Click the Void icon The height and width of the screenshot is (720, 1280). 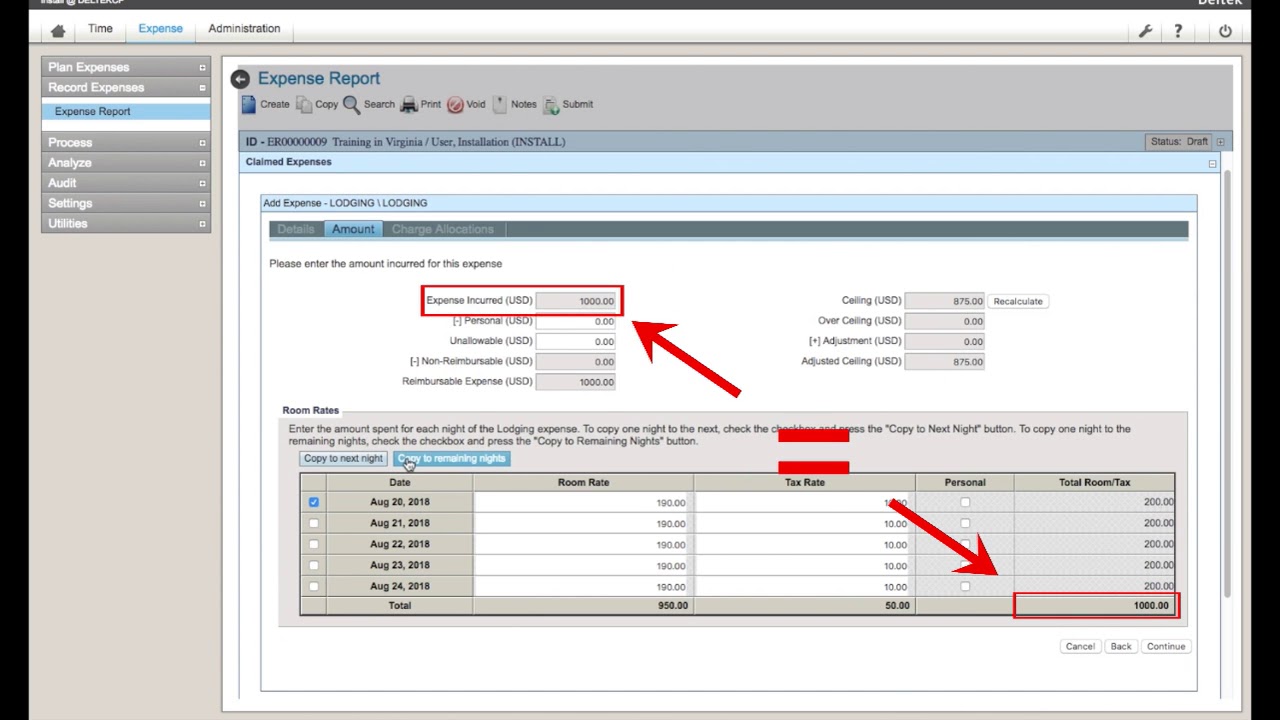click(455, 104)
